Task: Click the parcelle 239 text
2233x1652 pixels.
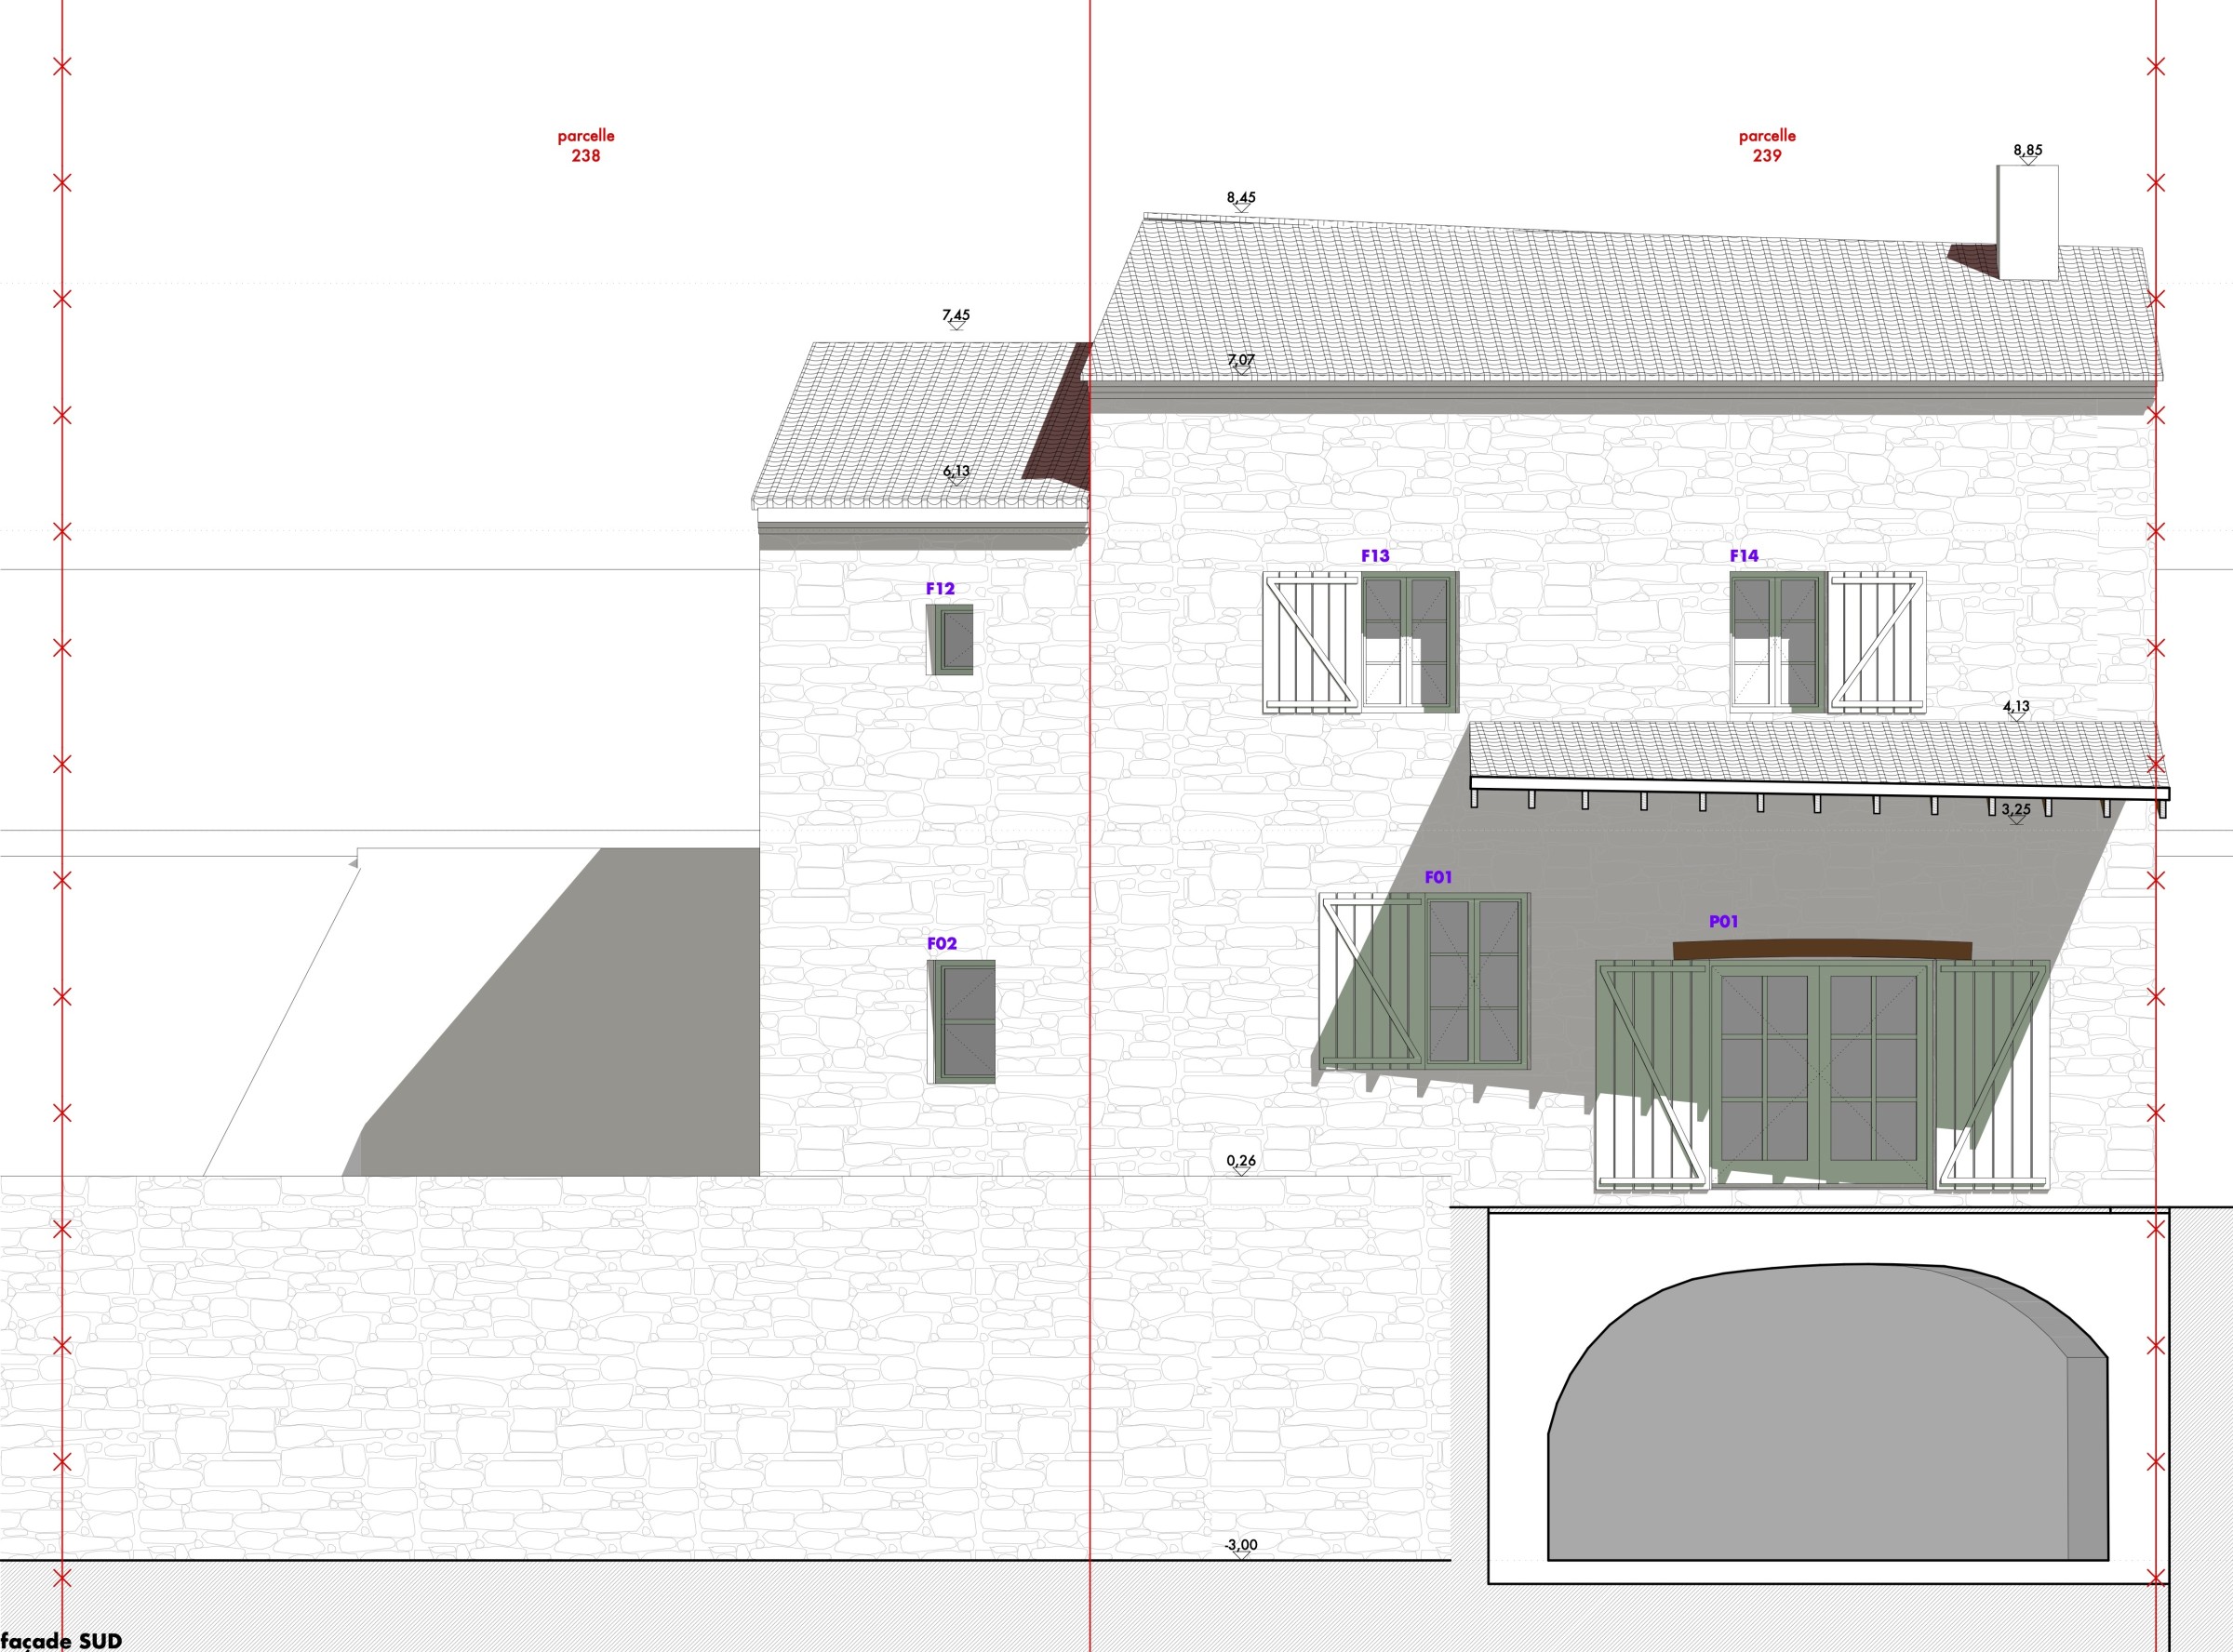Action: click(1767, 145)
